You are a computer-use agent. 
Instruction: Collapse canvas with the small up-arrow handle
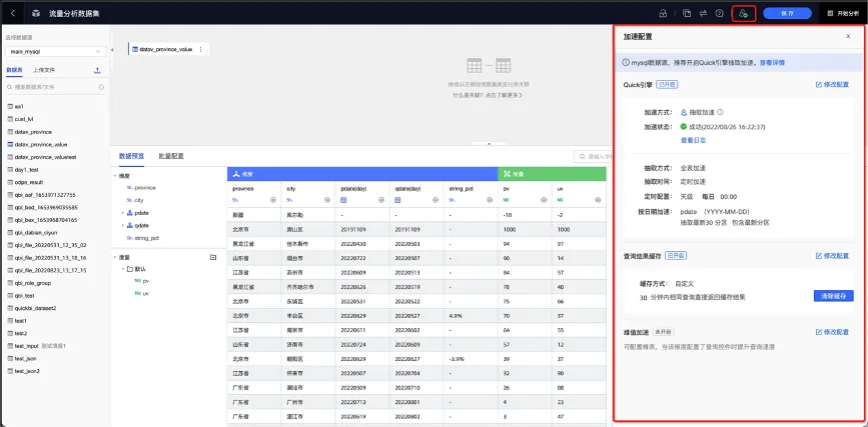pyautogui.click(x=489, y=143)
